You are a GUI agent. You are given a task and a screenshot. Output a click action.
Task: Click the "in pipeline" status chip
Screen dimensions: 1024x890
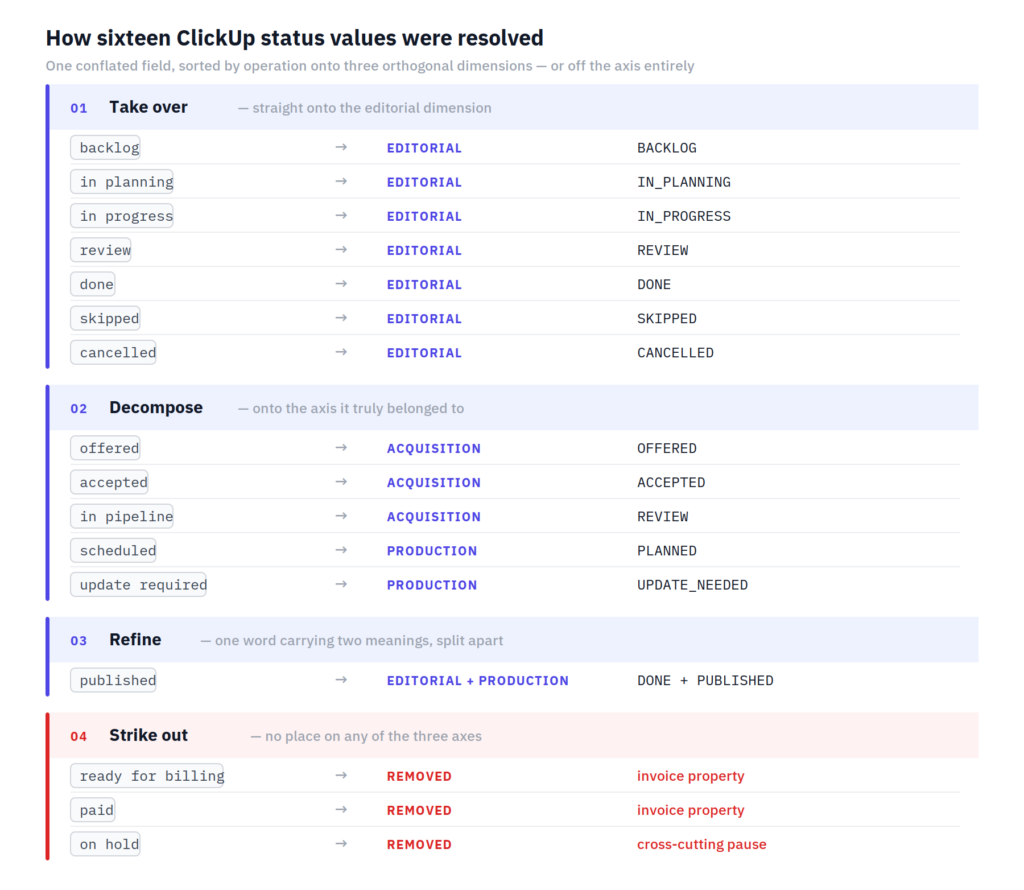tap(122, 517)
